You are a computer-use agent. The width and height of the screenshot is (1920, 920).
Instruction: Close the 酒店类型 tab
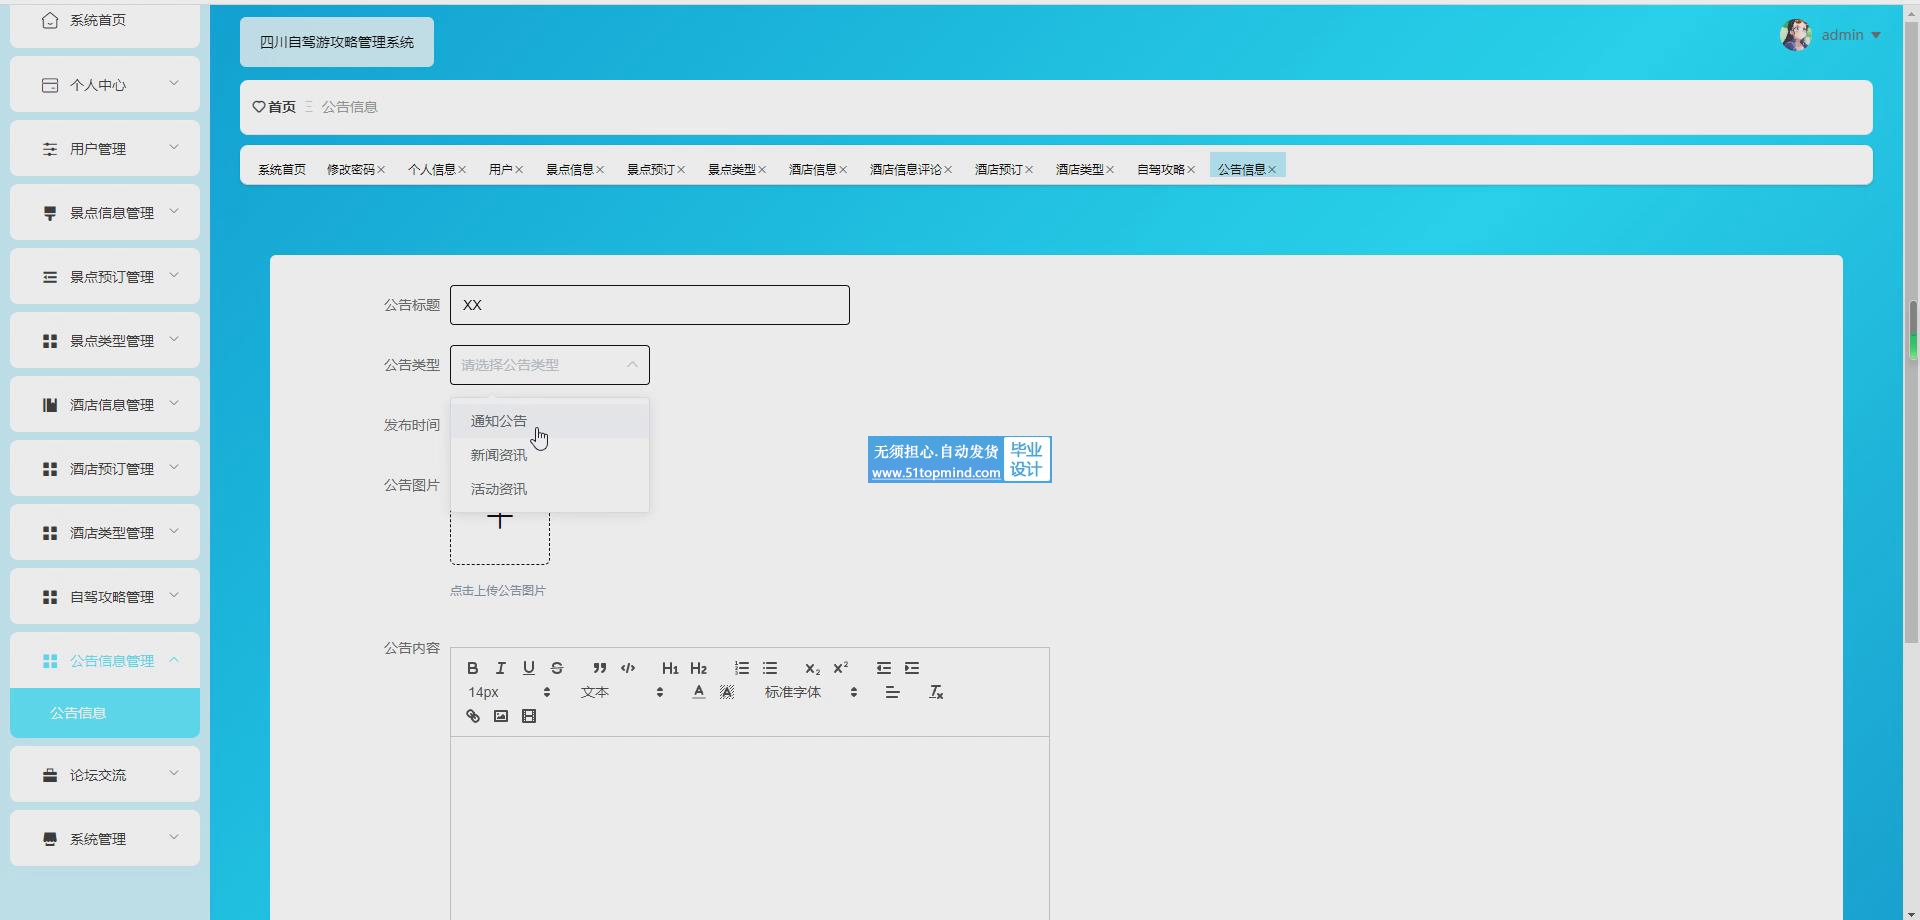1110,170
